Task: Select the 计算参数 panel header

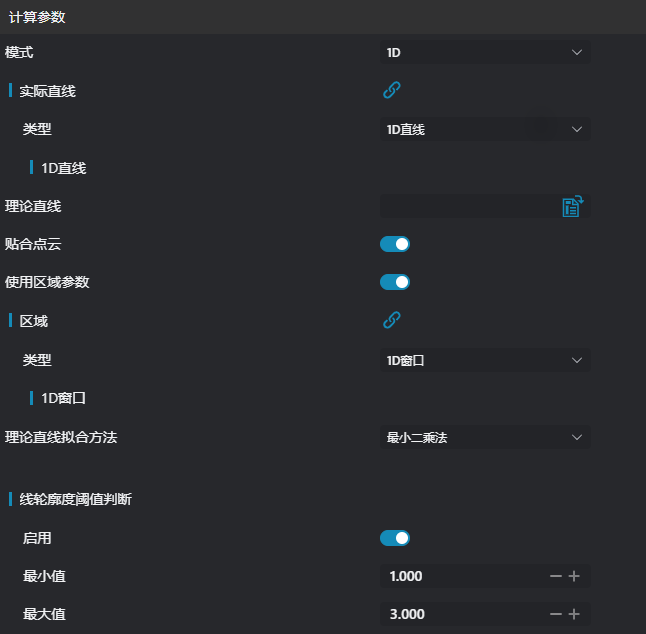Action: tap(39, 17)
